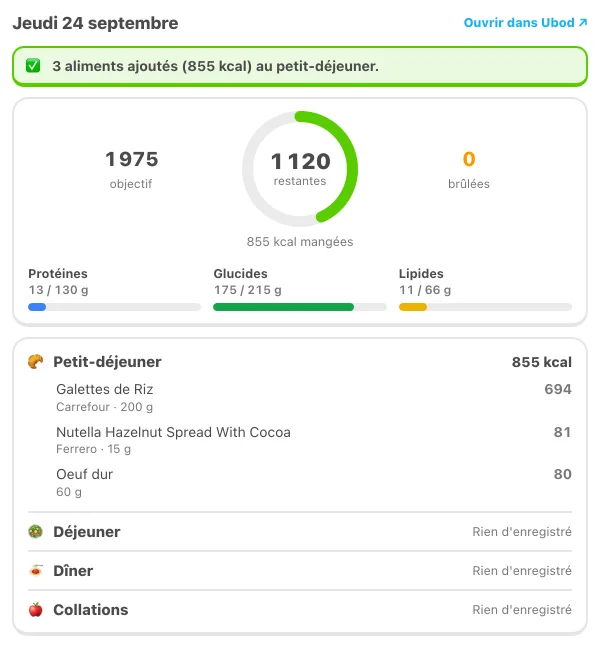Click the salad icon next to Déjeuner
600x649 pixels.
tap(36, 531)
